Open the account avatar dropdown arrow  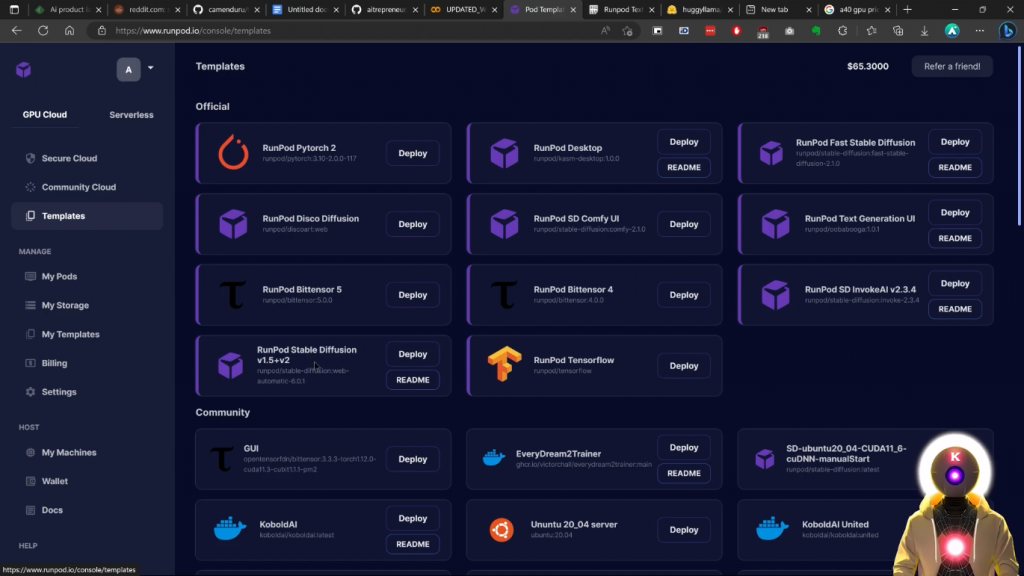(150, 69)
